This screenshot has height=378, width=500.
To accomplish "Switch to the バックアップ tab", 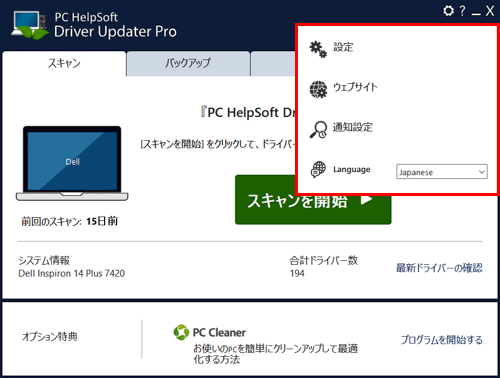I will (188, 63).
